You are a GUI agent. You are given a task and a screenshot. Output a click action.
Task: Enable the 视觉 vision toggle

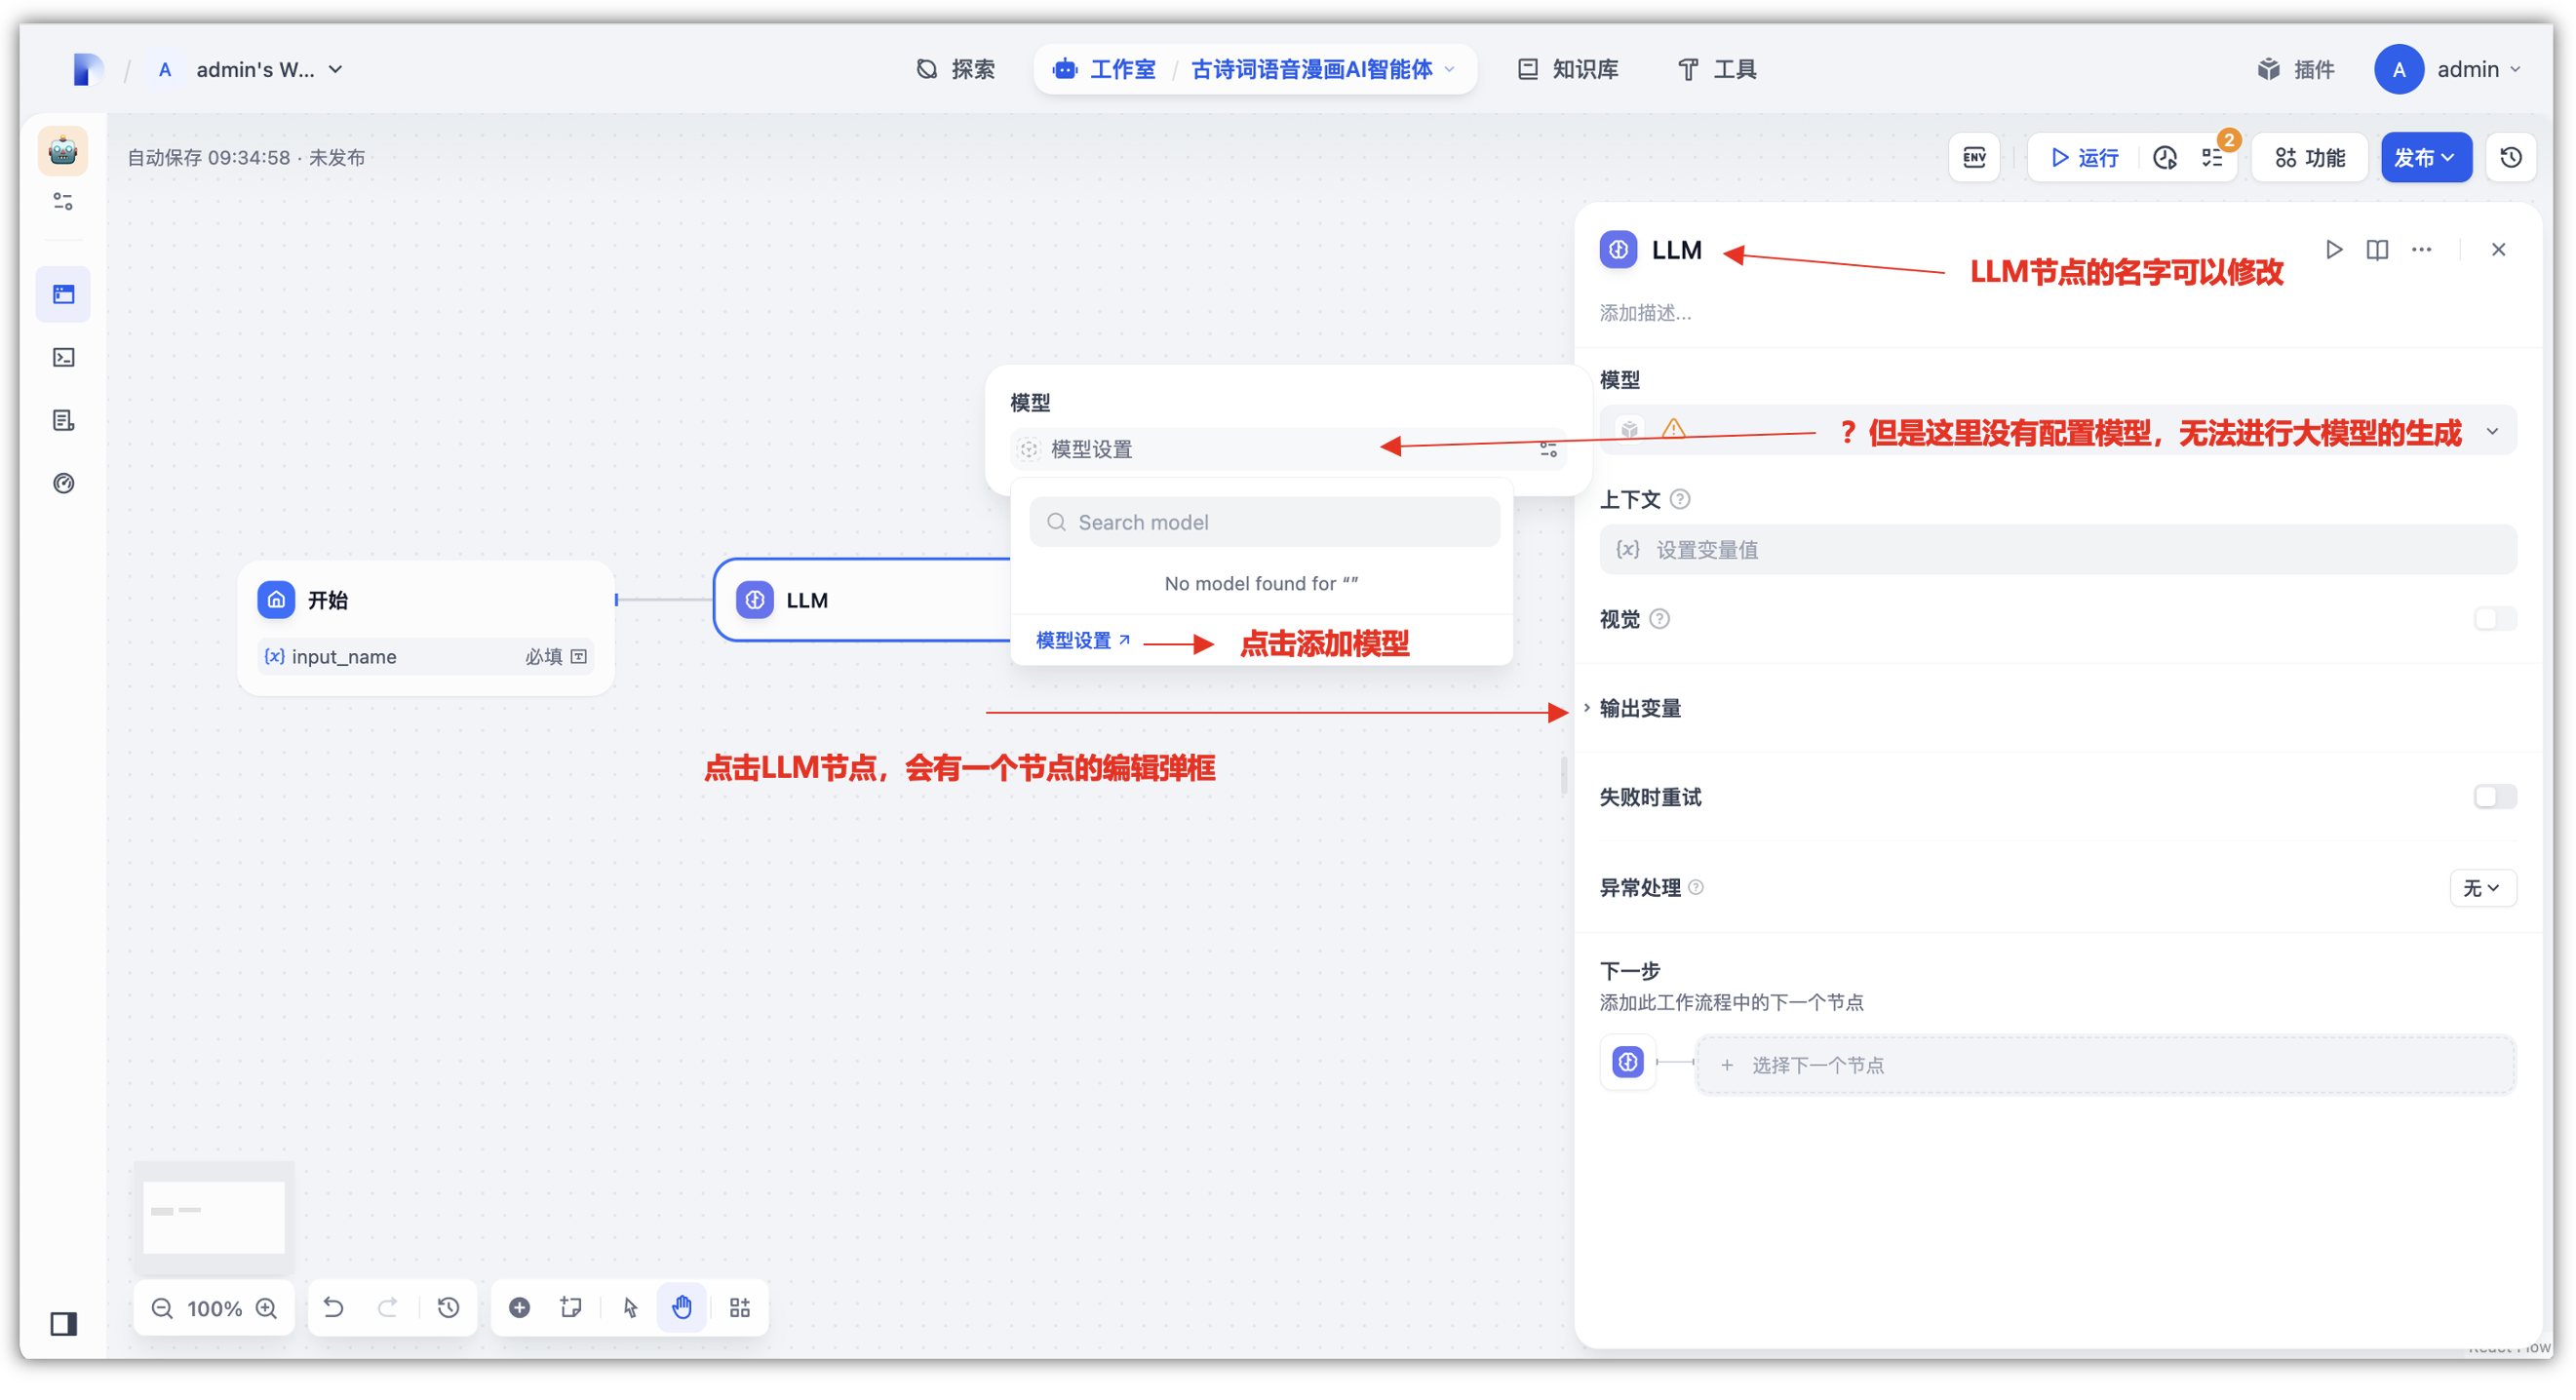[2494, 619]
